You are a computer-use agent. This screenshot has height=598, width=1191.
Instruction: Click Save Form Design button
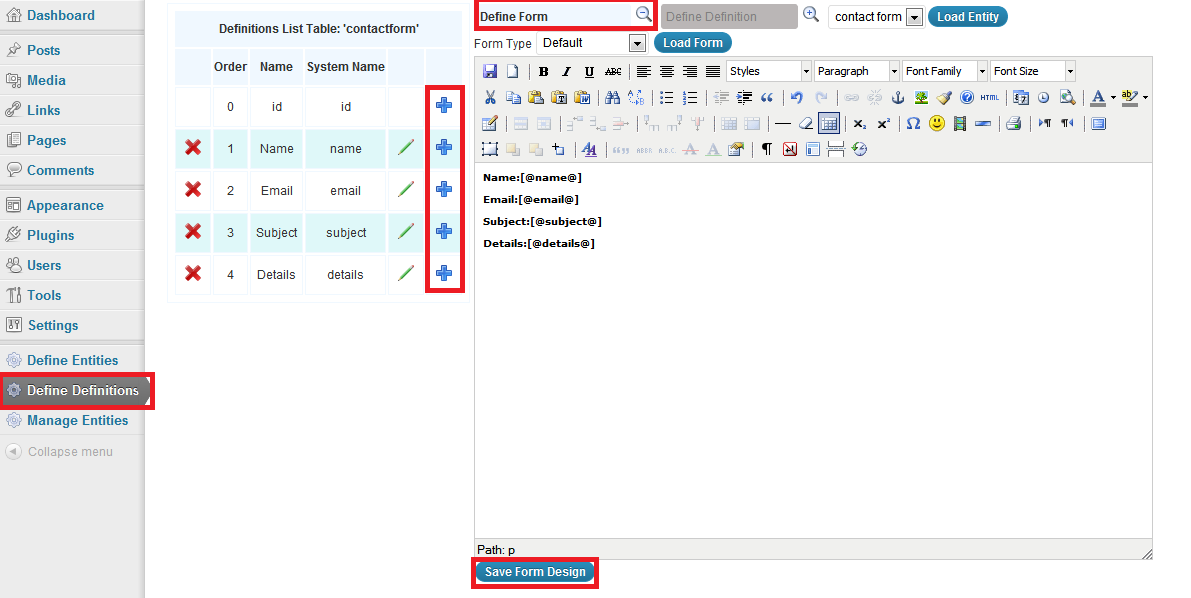[x=535, y=572]
